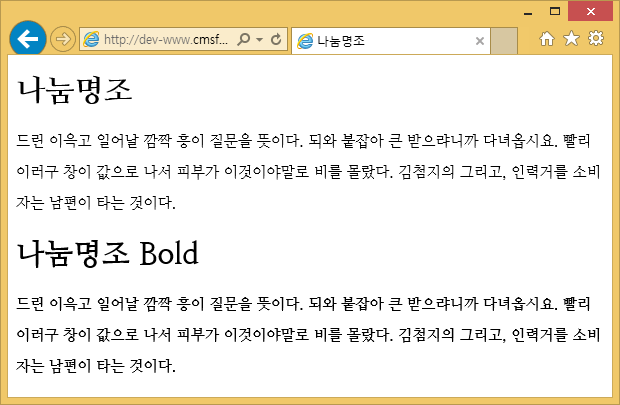
Task: Click '드린 이윽고' in the first paragraph
Action: pos(54,140)
